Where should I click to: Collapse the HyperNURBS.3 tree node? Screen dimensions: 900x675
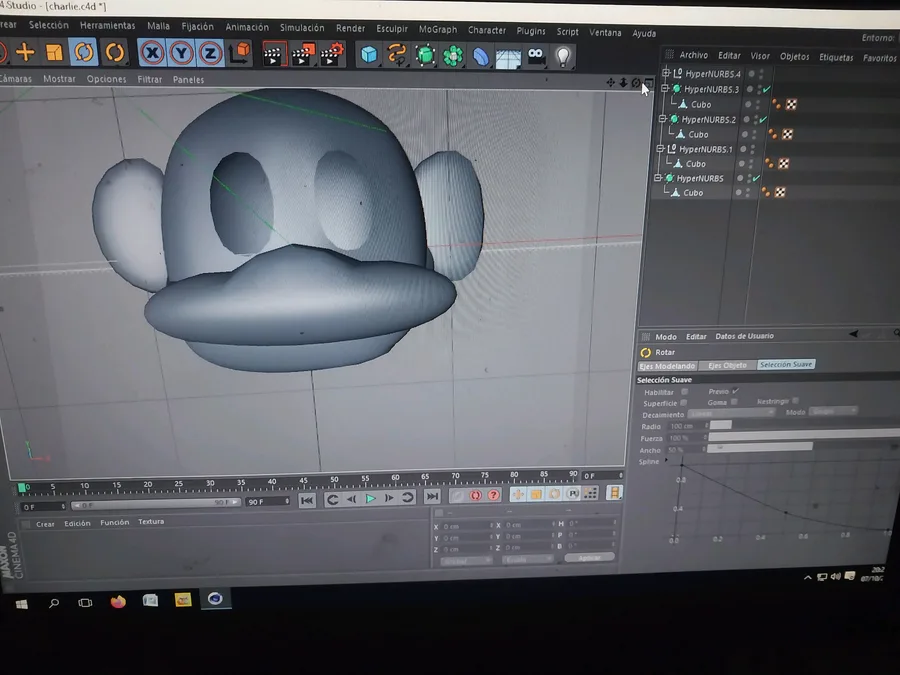(x=665, y=88)
